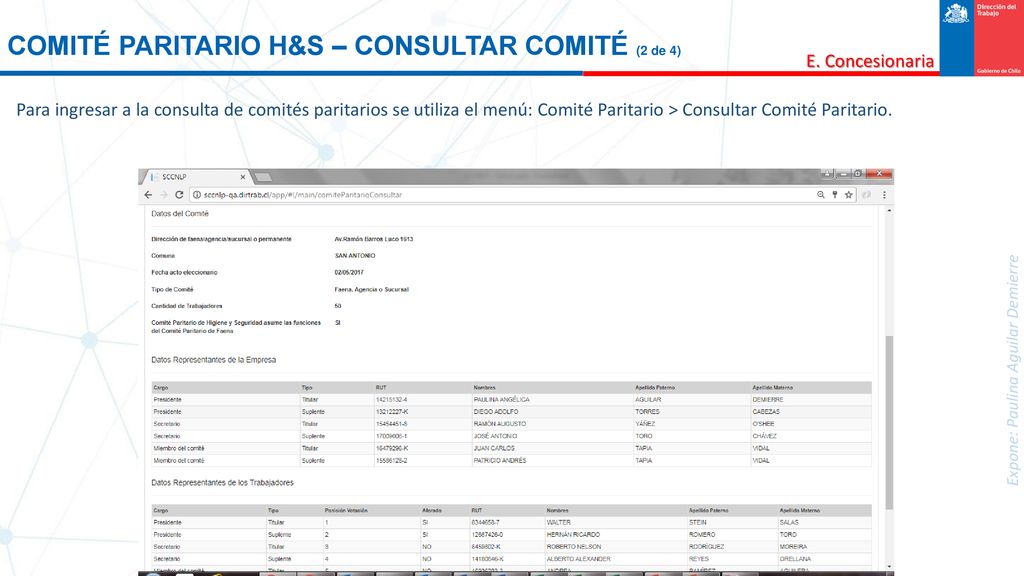
Task: Open a new tab next to SCCNLP
Action: pos(263,177)
